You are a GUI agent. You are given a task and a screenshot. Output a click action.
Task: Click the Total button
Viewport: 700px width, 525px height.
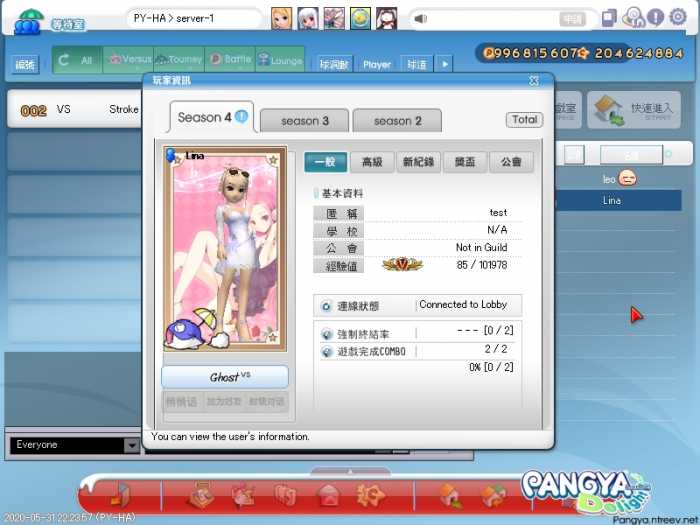click(x=524, y=120)
